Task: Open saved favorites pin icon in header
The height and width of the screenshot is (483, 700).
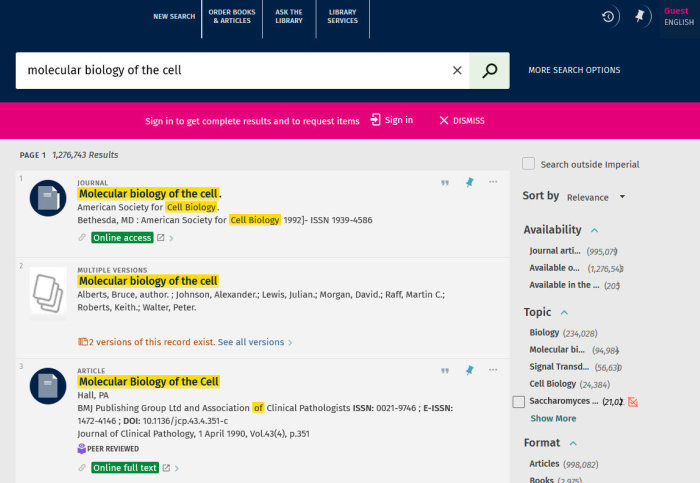Action: pos(641,17)
